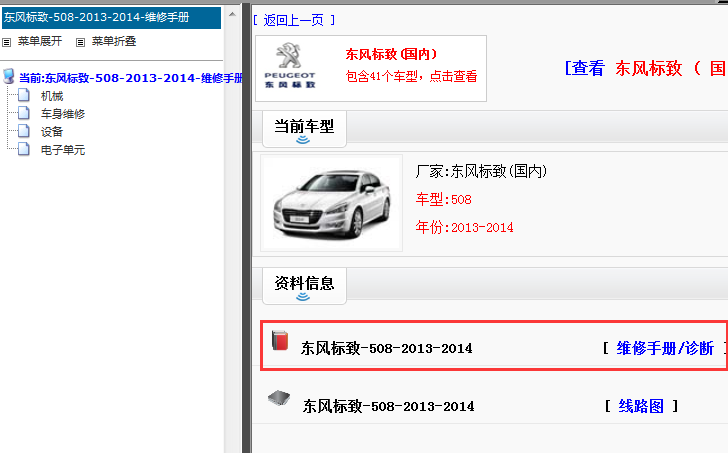This screenshot has width=728, height=453.
Task: Click the 车型:508 text
Action: click(443, 200)
